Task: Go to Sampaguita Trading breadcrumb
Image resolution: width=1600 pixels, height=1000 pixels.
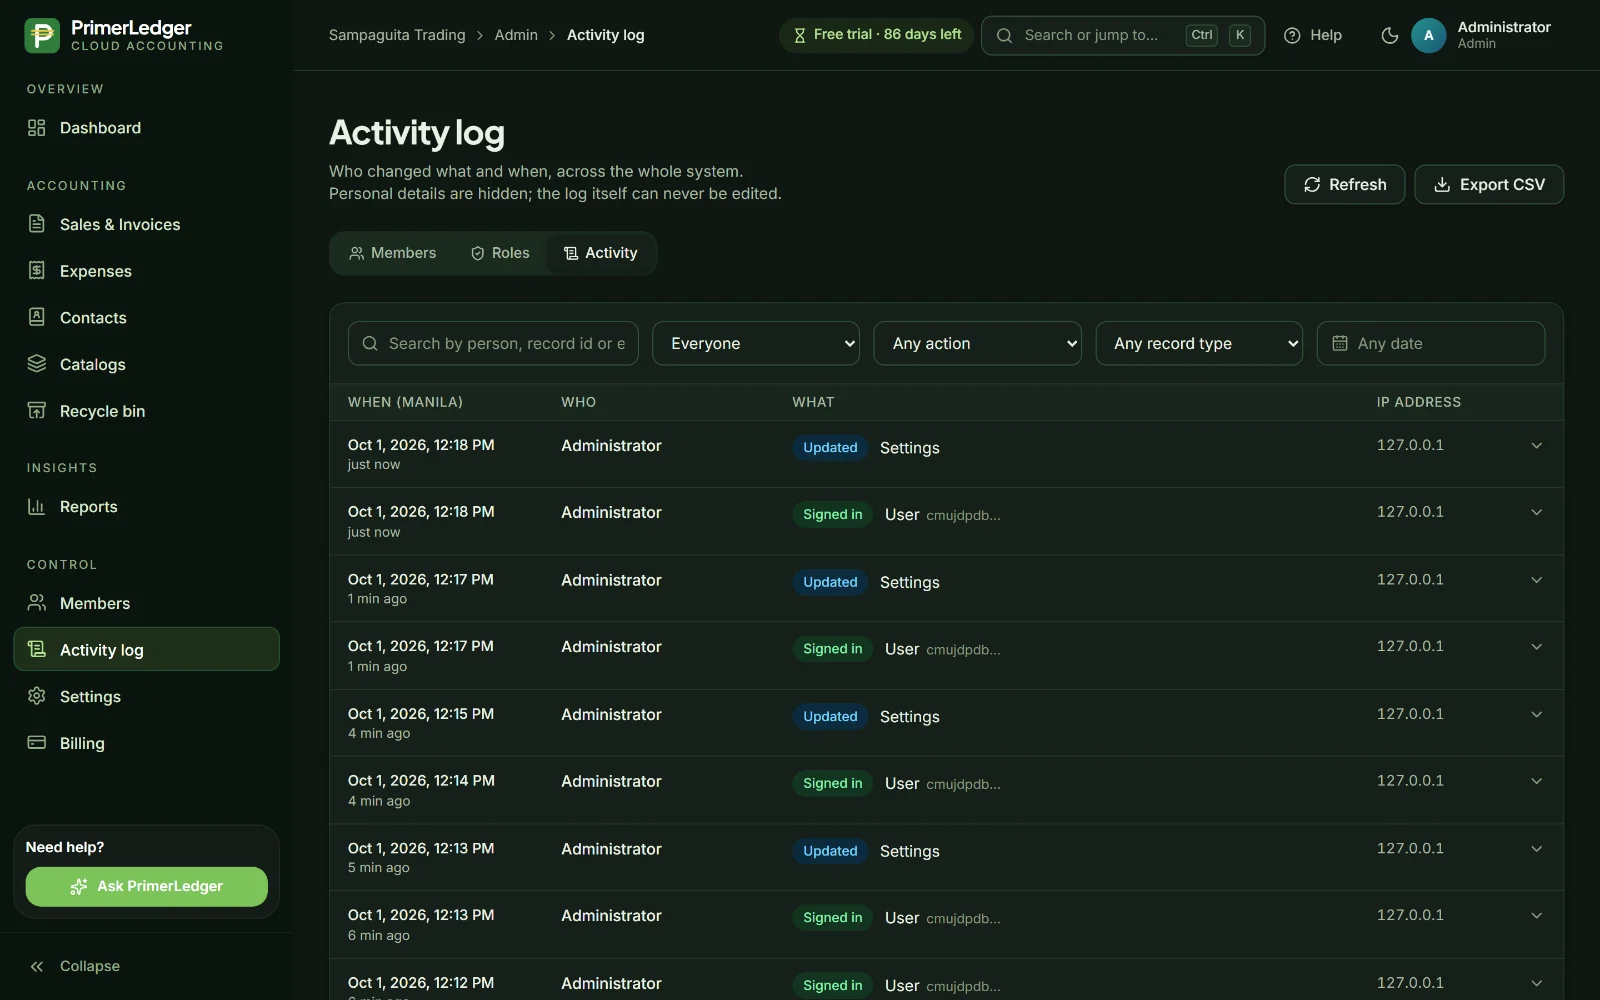Action: (x=397, y=35)
